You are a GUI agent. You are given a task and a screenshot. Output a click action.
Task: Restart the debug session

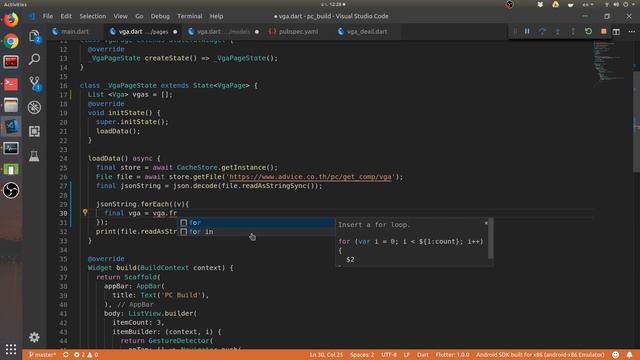[x=588, y=31]
